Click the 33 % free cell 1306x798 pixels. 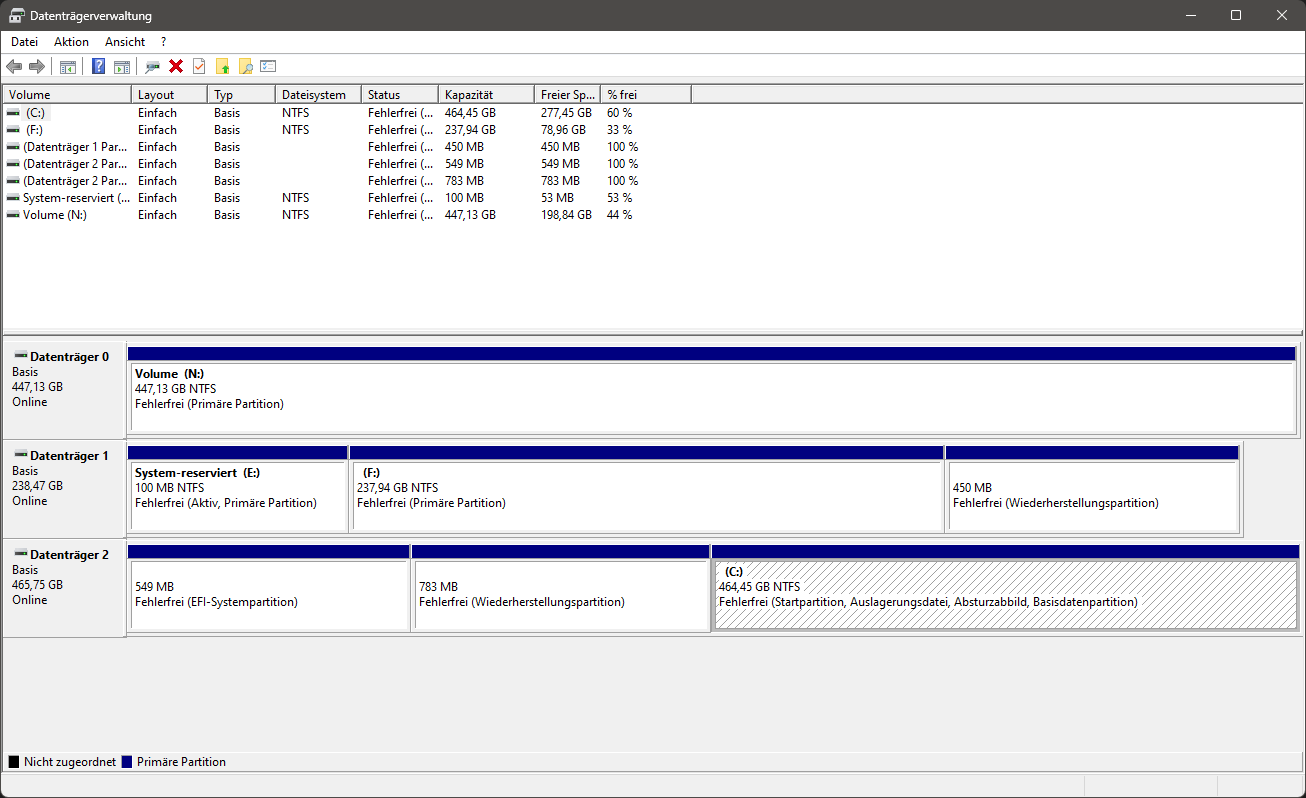(x=619, y=130)
